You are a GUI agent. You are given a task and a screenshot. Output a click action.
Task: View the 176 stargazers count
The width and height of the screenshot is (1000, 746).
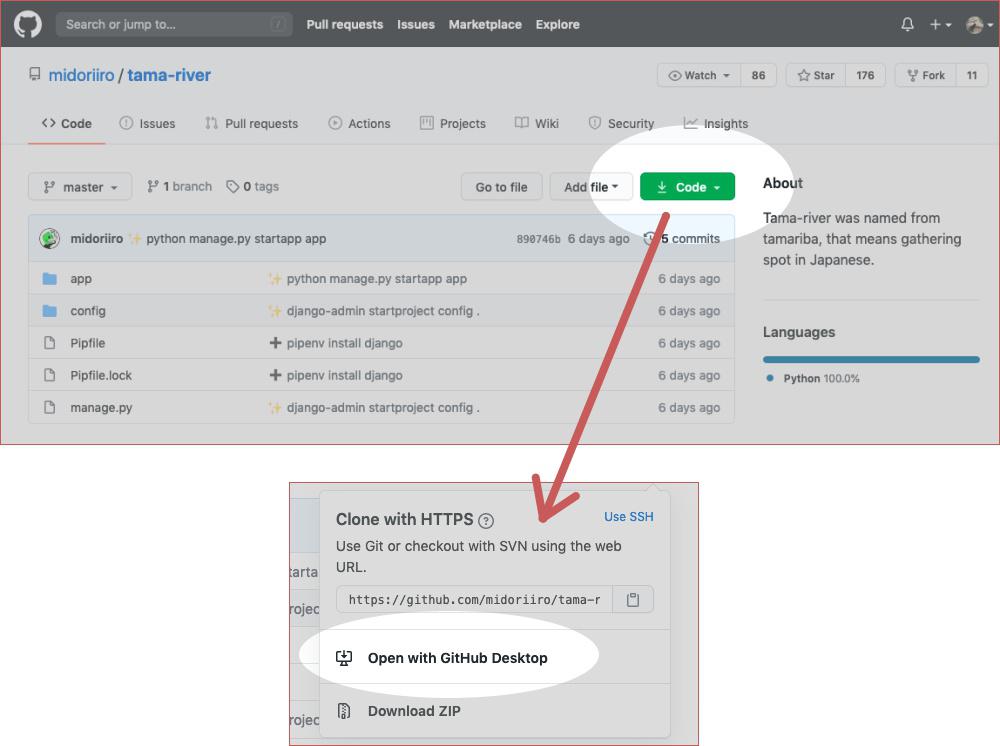[865, 75]
